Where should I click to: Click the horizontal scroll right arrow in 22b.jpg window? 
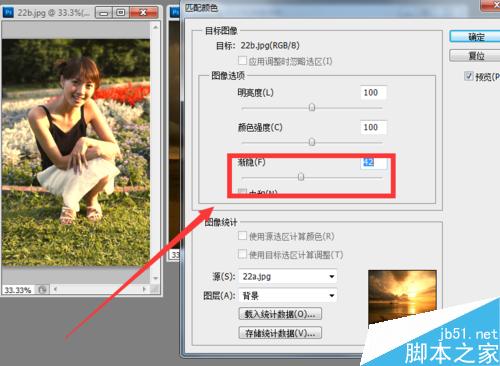coord(144,289)
